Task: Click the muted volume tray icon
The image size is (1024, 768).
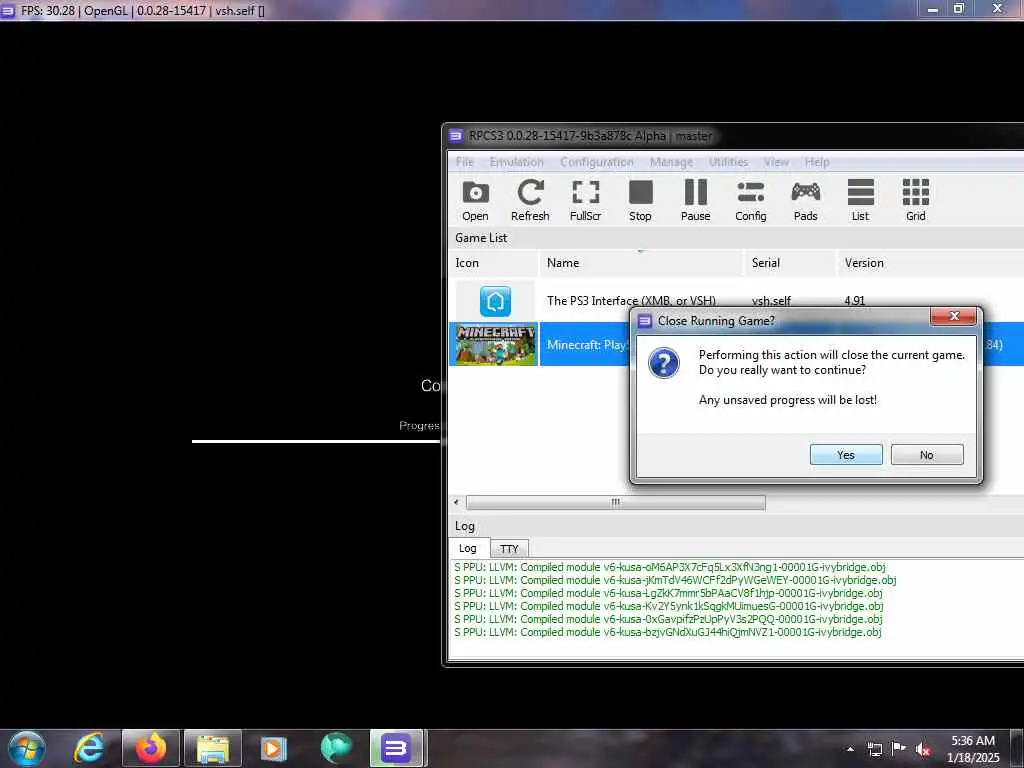Action: (x=922, y=749)
